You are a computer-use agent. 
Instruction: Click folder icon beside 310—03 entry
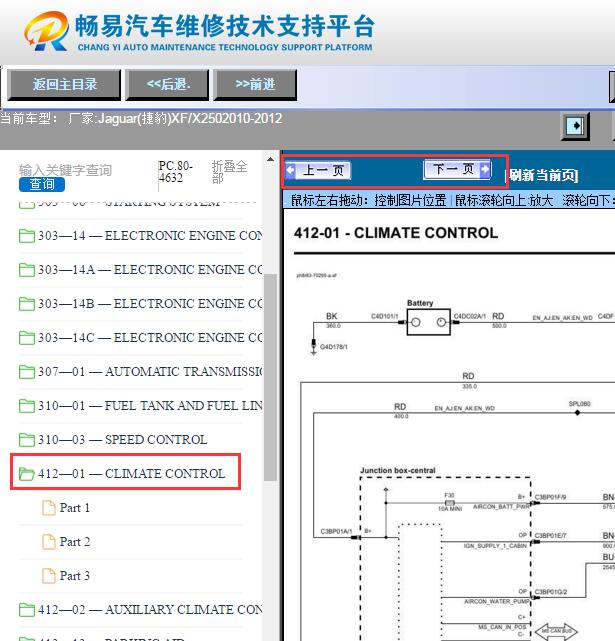[27, 439]
